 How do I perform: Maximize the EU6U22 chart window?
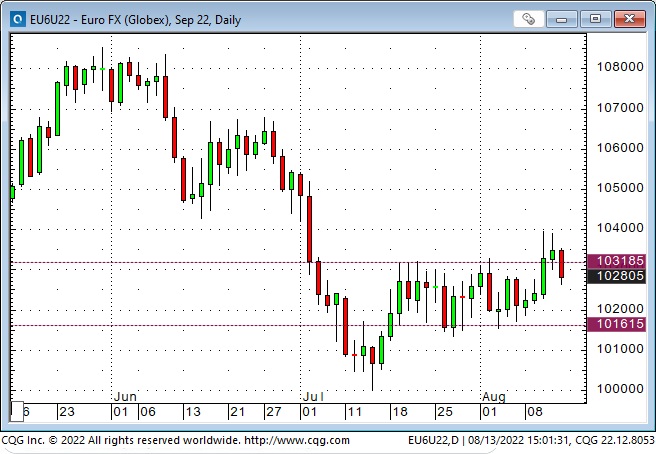595,19
